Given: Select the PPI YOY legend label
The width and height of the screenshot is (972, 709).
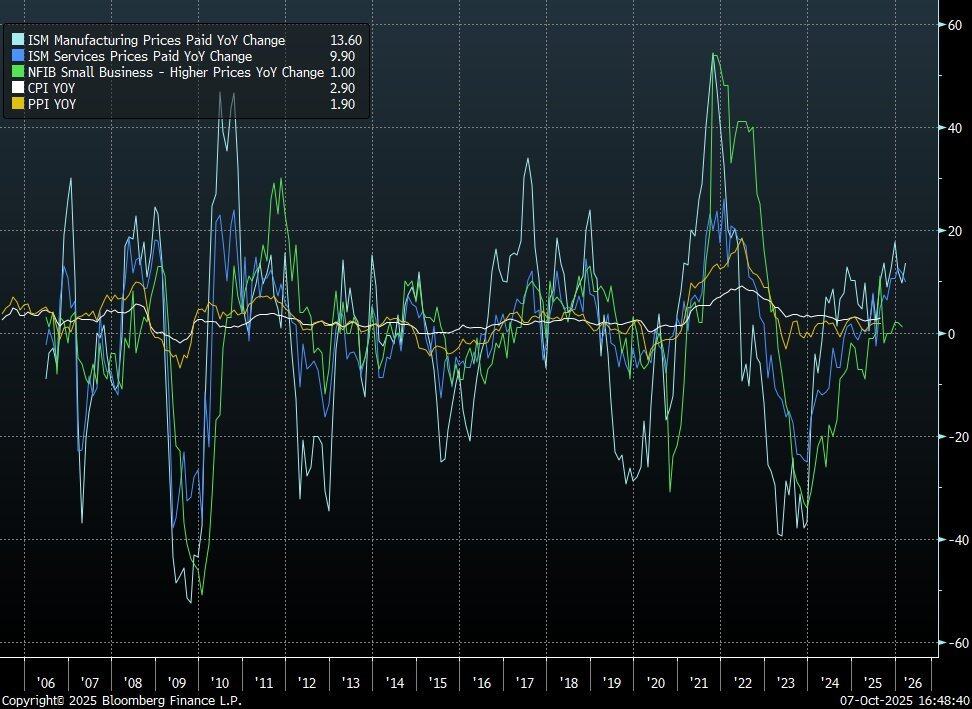Looking at the screenshot, I should point(51,104).
